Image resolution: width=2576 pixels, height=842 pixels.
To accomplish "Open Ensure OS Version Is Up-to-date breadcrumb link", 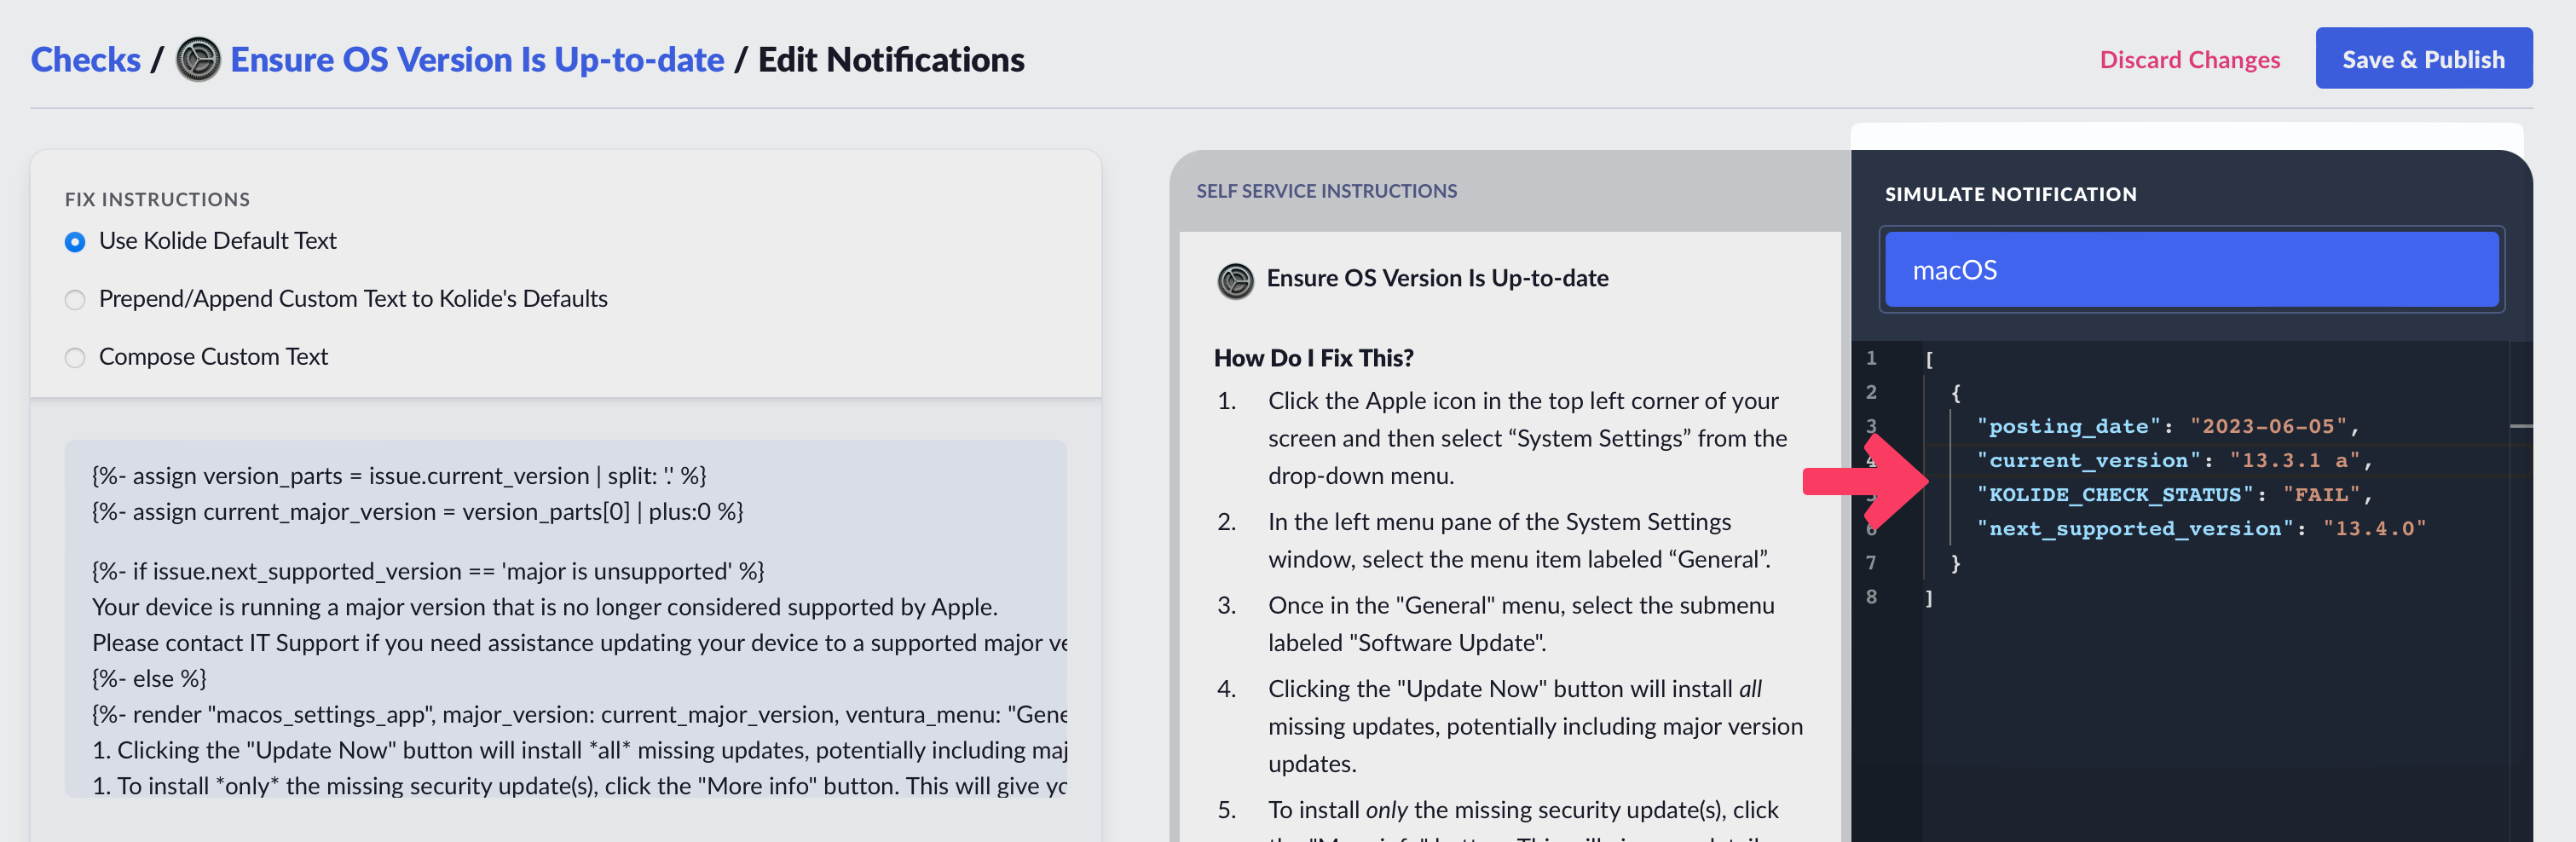I will coord(477,59).
